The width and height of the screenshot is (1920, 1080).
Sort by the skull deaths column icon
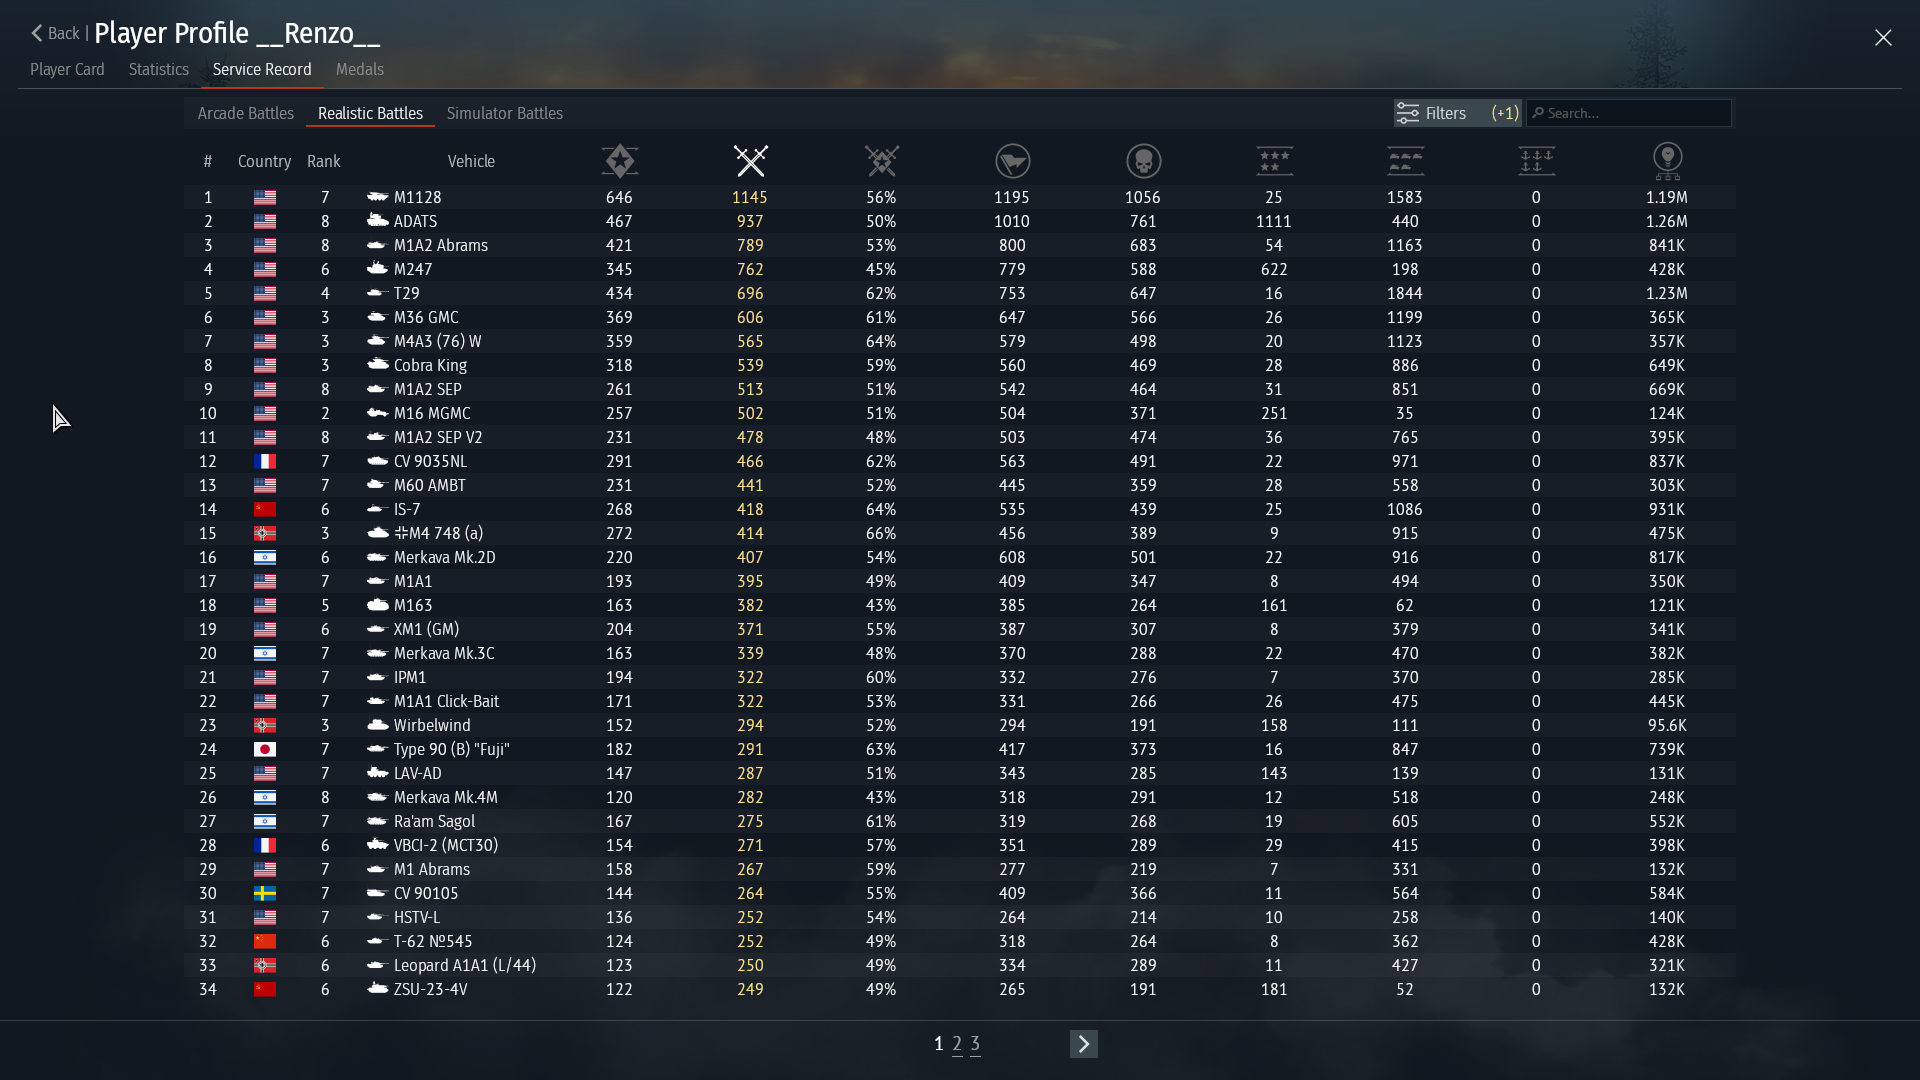pyautogui.click(x=1143, y=161)
